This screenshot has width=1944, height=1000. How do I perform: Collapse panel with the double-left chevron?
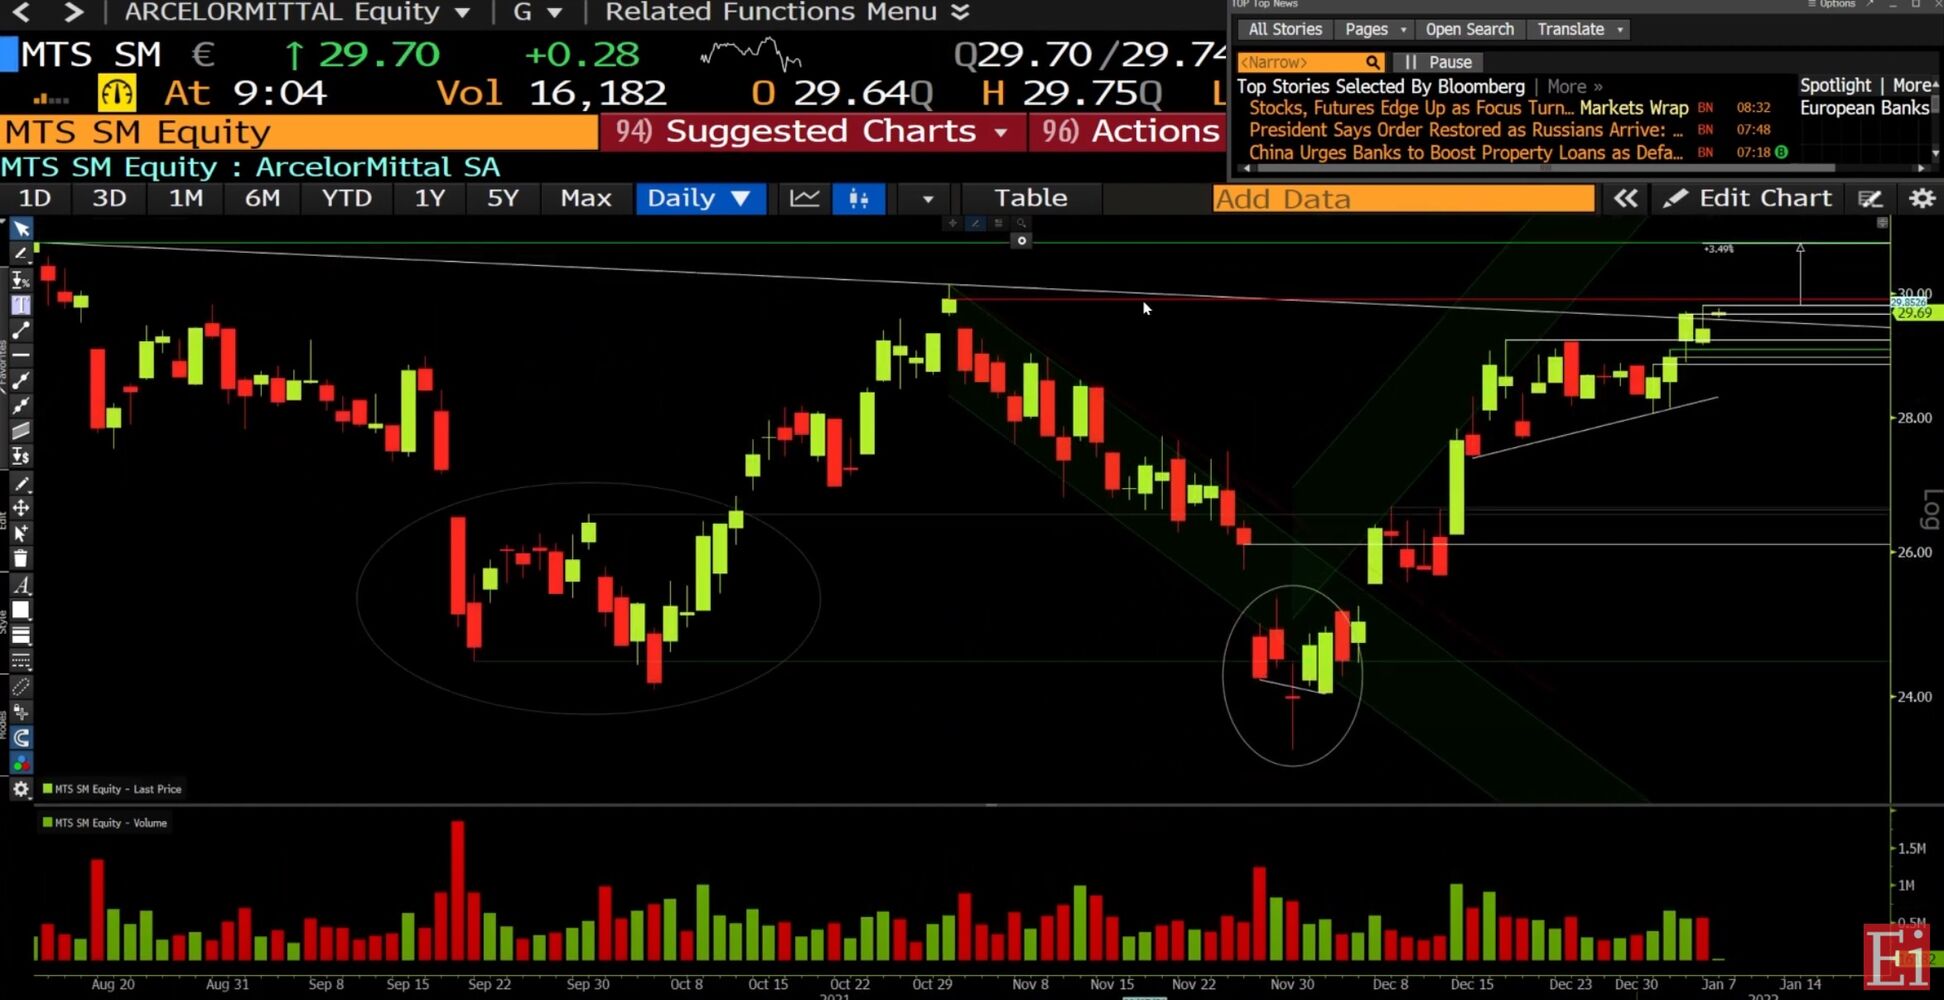(x=1626, y=198)
